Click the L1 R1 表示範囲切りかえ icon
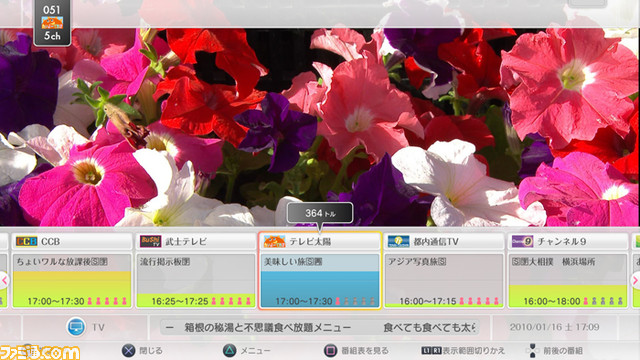 [x=431, y=350]
